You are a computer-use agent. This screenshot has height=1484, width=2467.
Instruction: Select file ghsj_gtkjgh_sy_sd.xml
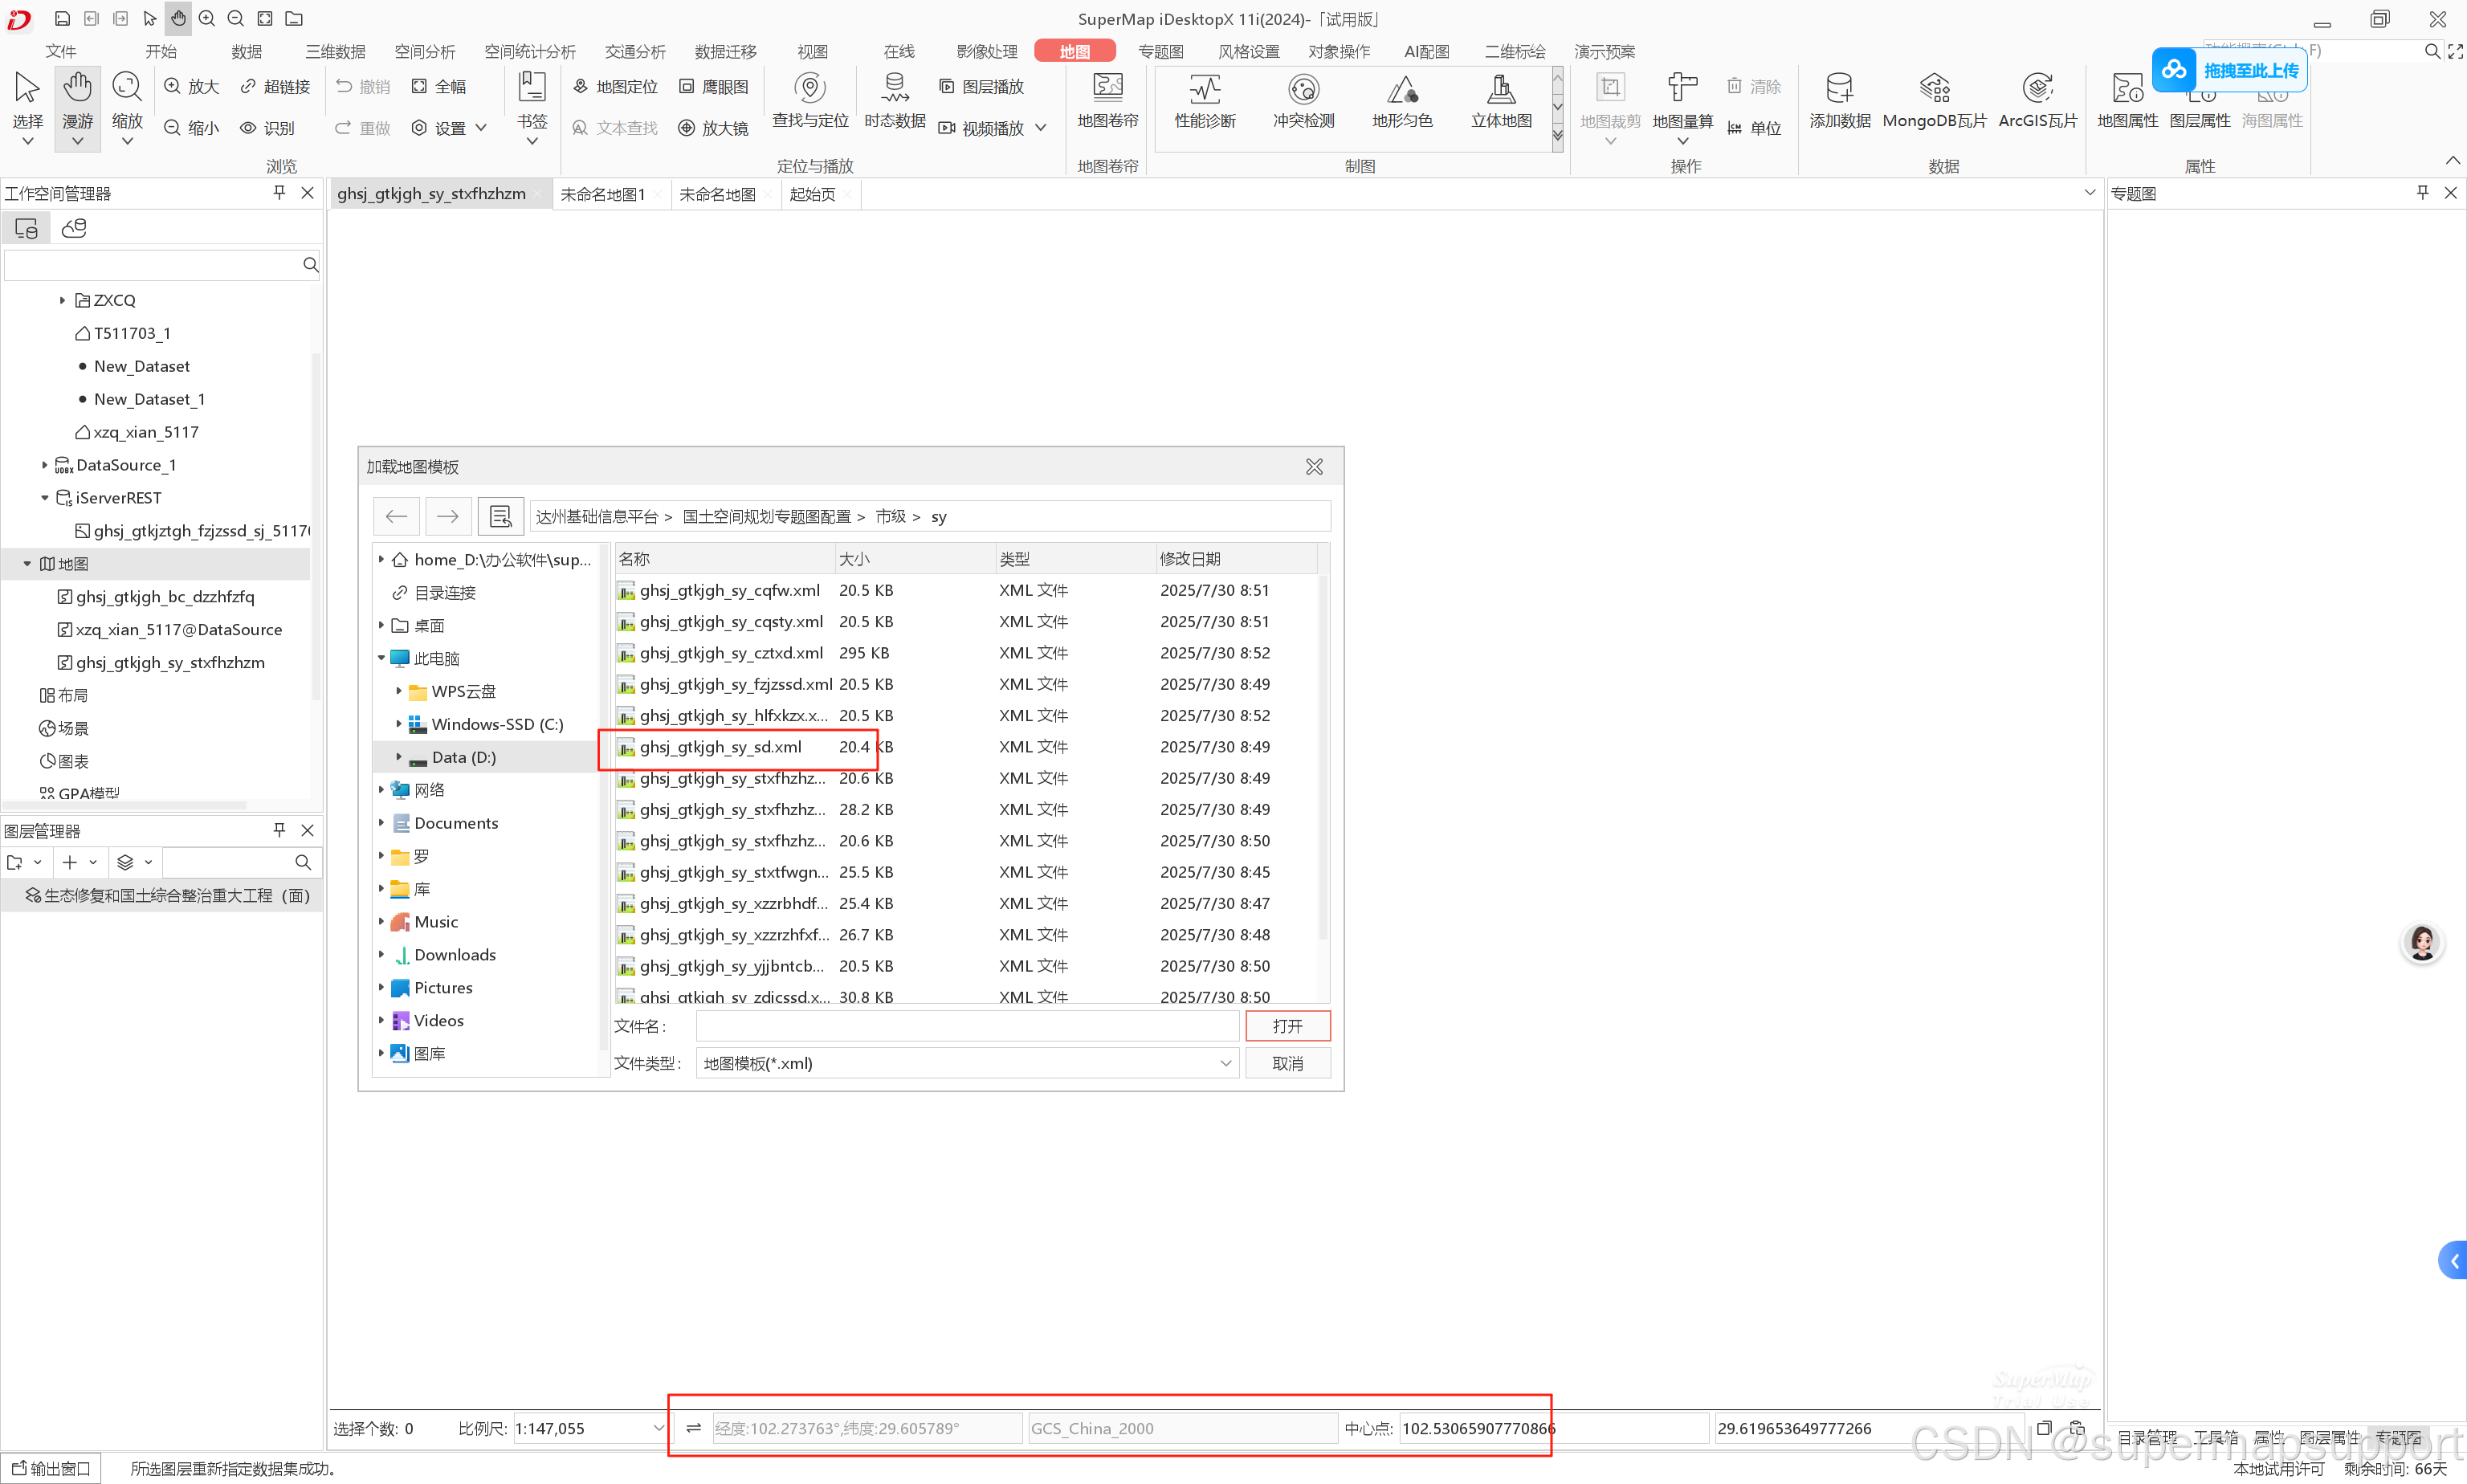[x=720, y=747]
